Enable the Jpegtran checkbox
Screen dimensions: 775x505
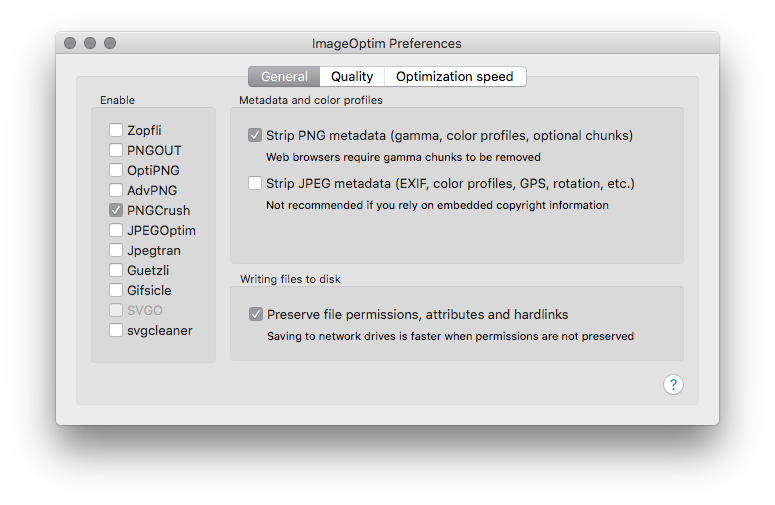(116, 250)
